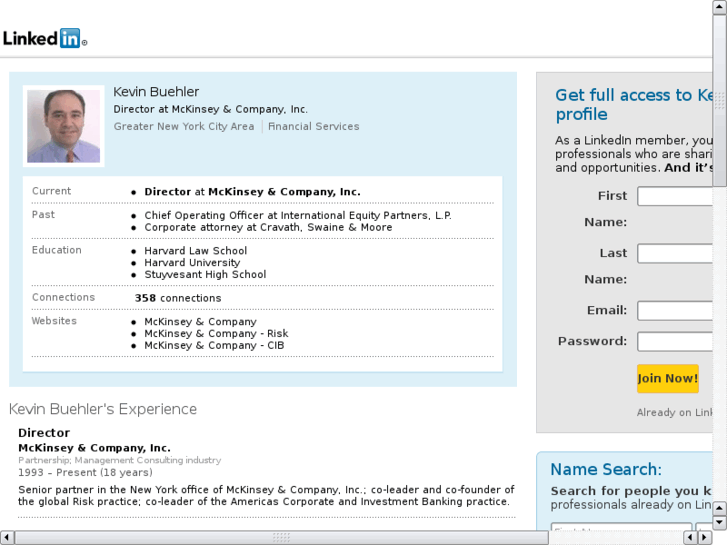
Task: Click the subtitle Director at McKinsey under the name
Action: click(210, 109)
